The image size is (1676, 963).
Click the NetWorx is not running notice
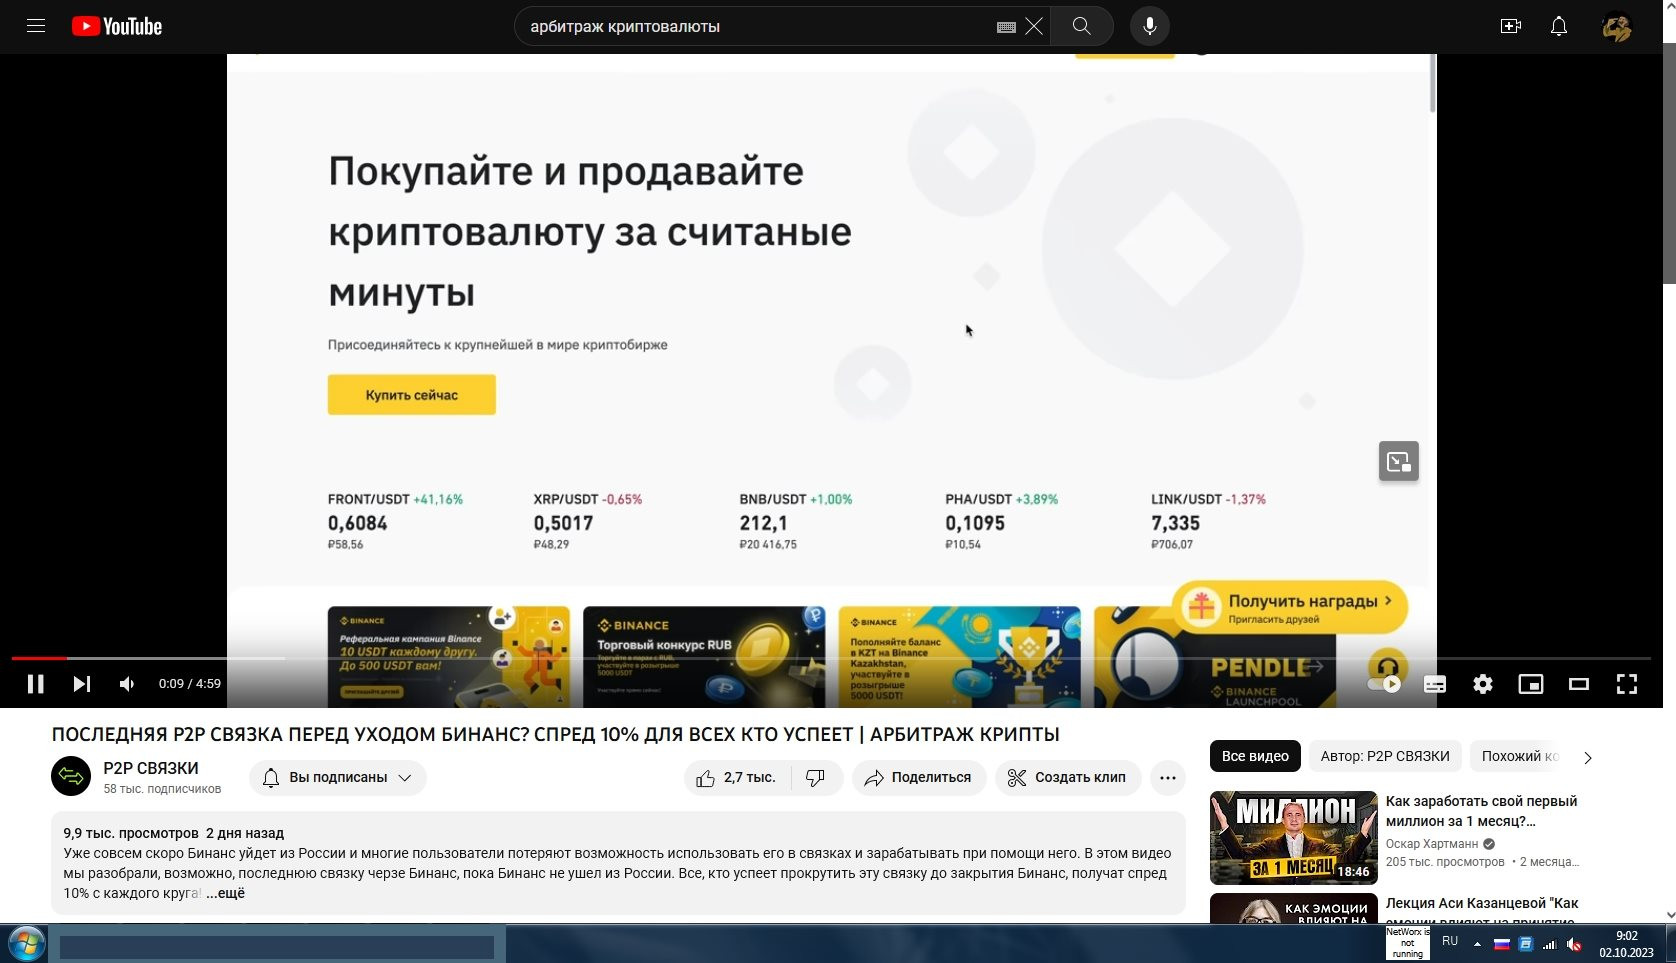pyautogui.click(x=1407, y=943)
